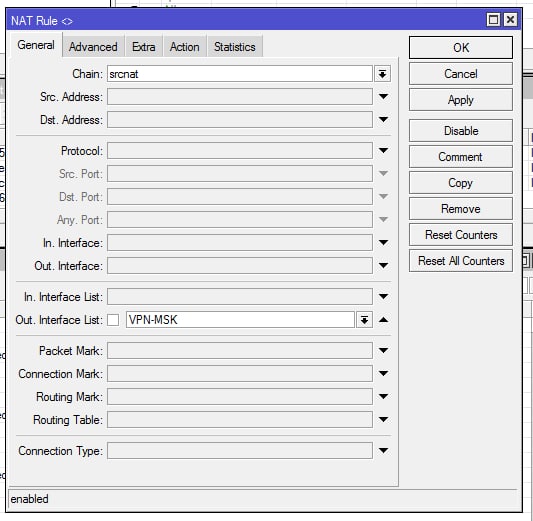Switch to the Advanced tab

[x=93, y=47]
